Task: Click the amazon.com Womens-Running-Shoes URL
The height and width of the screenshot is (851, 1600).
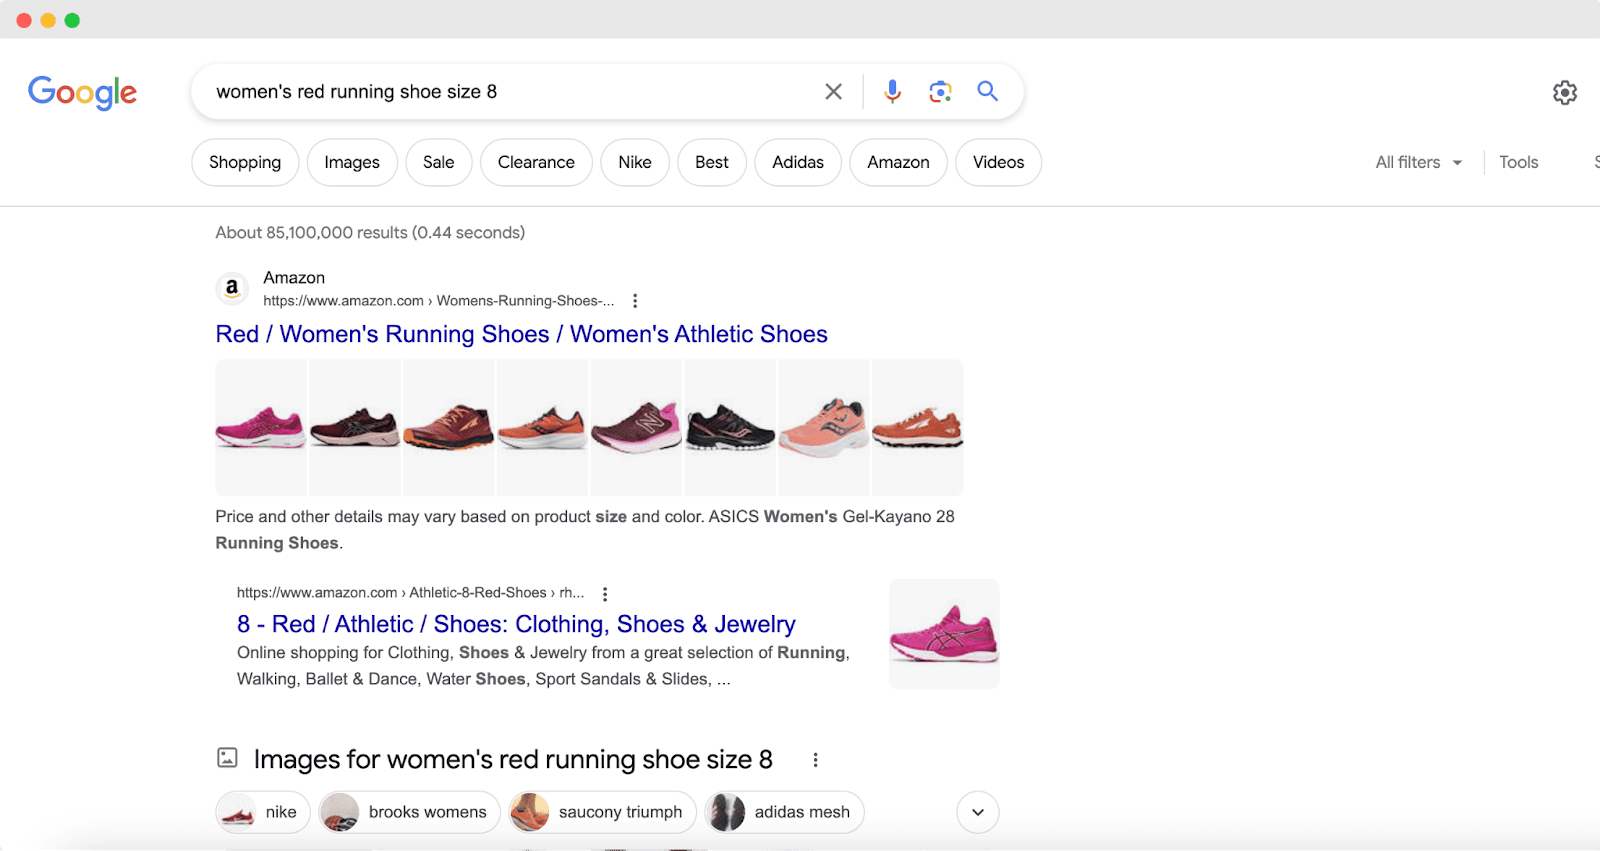Action: (x=439, y=301)
